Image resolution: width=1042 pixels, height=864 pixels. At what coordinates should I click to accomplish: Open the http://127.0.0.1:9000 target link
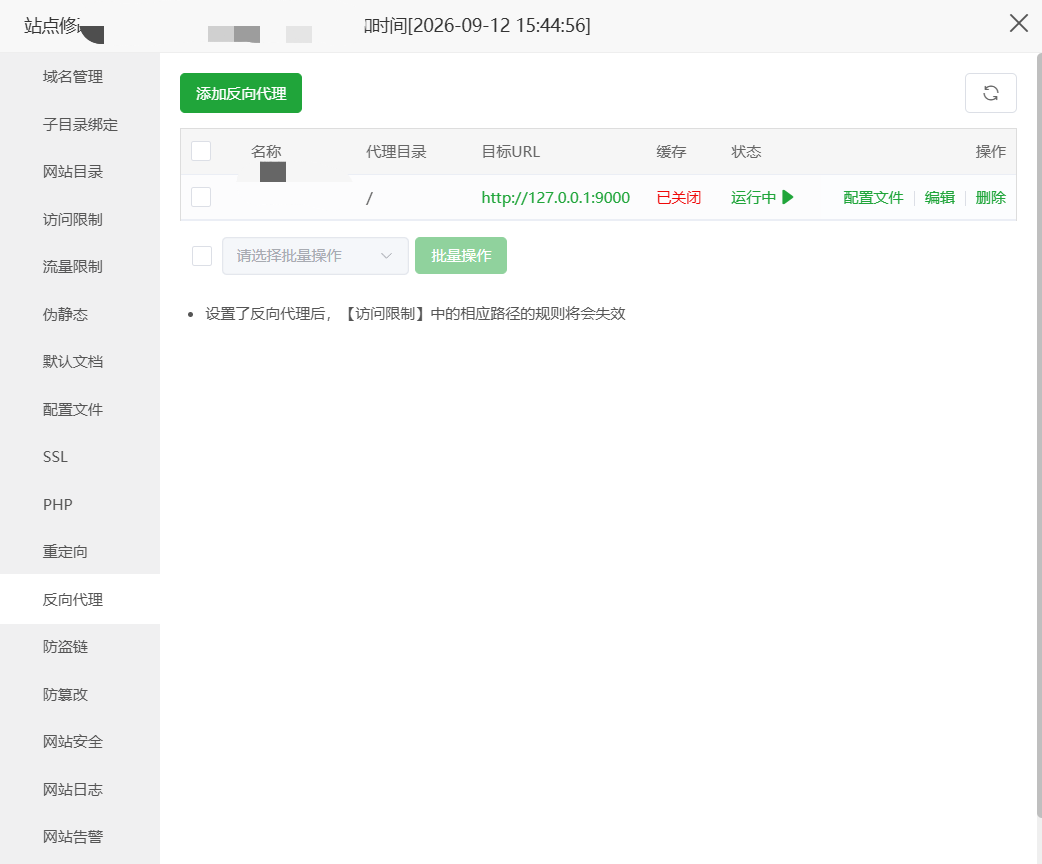556,197
